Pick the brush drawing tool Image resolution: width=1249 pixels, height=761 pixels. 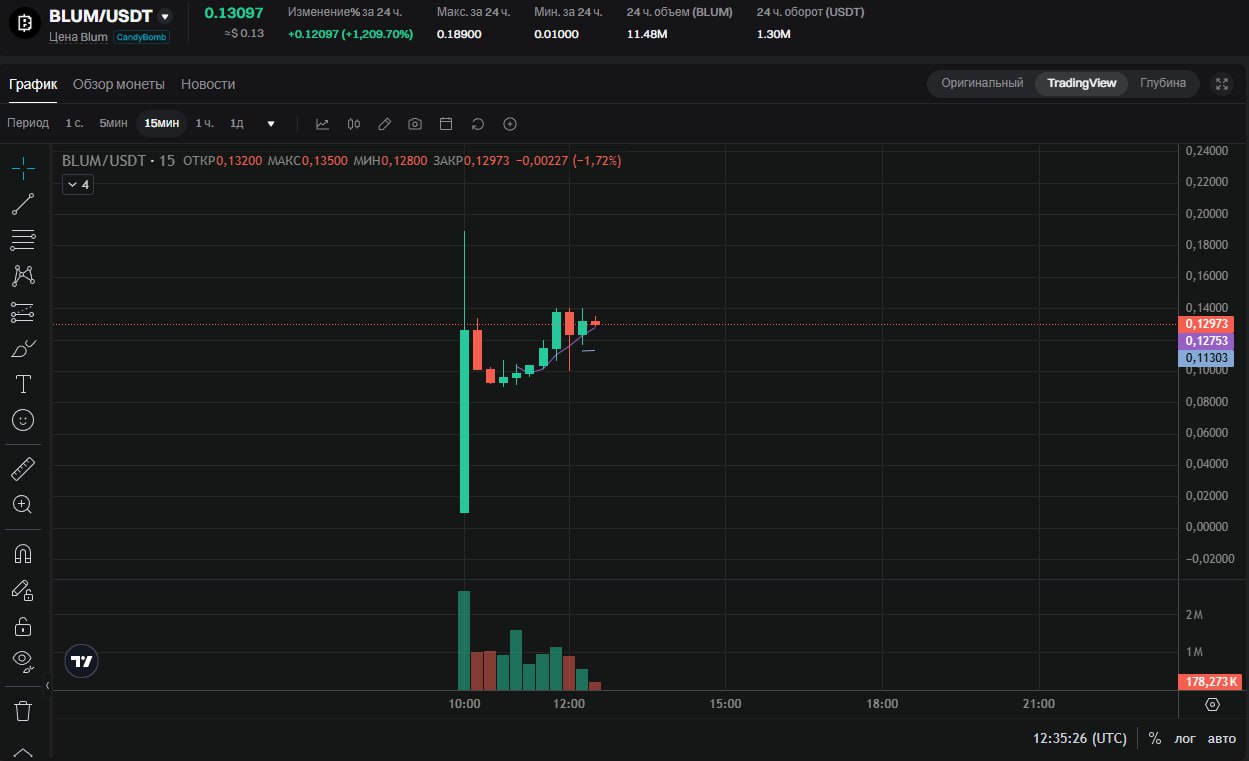(x=23, y=348)
